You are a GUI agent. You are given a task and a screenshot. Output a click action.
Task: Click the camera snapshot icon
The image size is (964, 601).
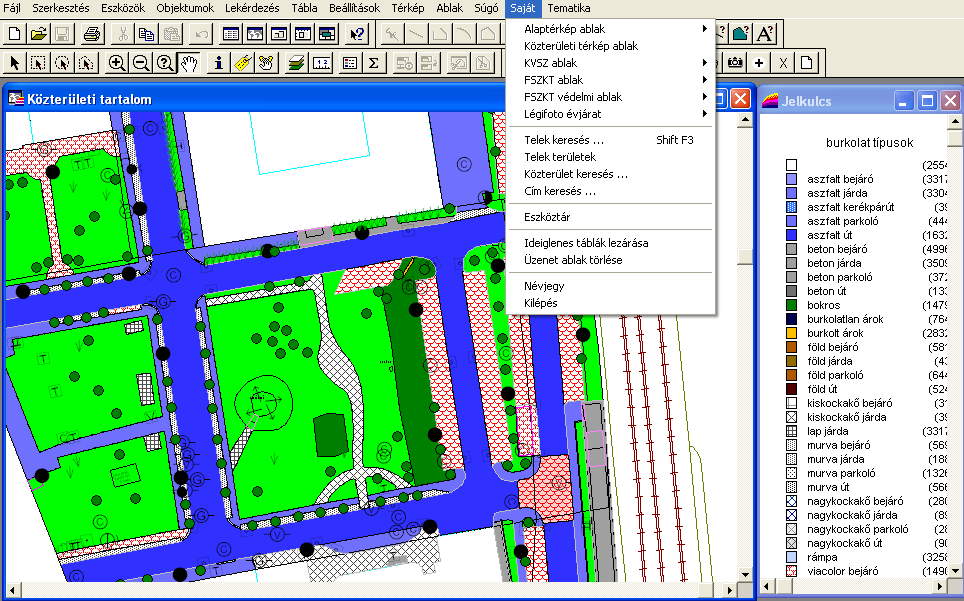pos(735,63)
